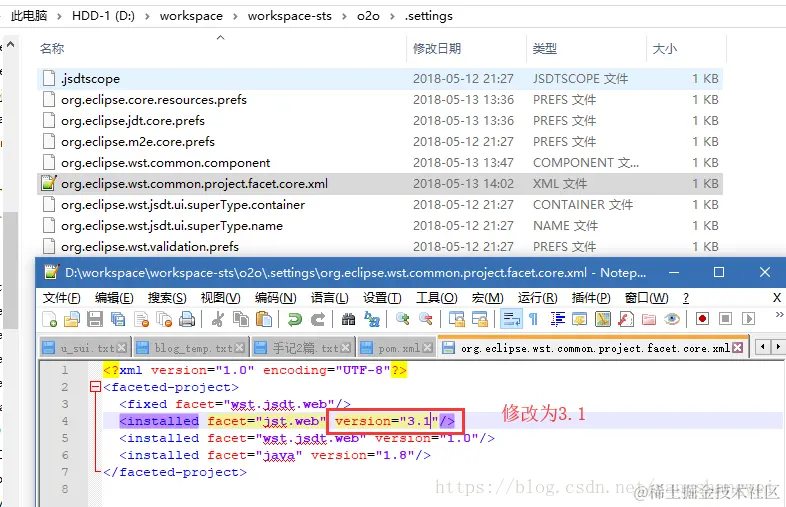This screenshot has width=786, height=507.
Task: Close the facet.core.xml tab
Action: 737,348
